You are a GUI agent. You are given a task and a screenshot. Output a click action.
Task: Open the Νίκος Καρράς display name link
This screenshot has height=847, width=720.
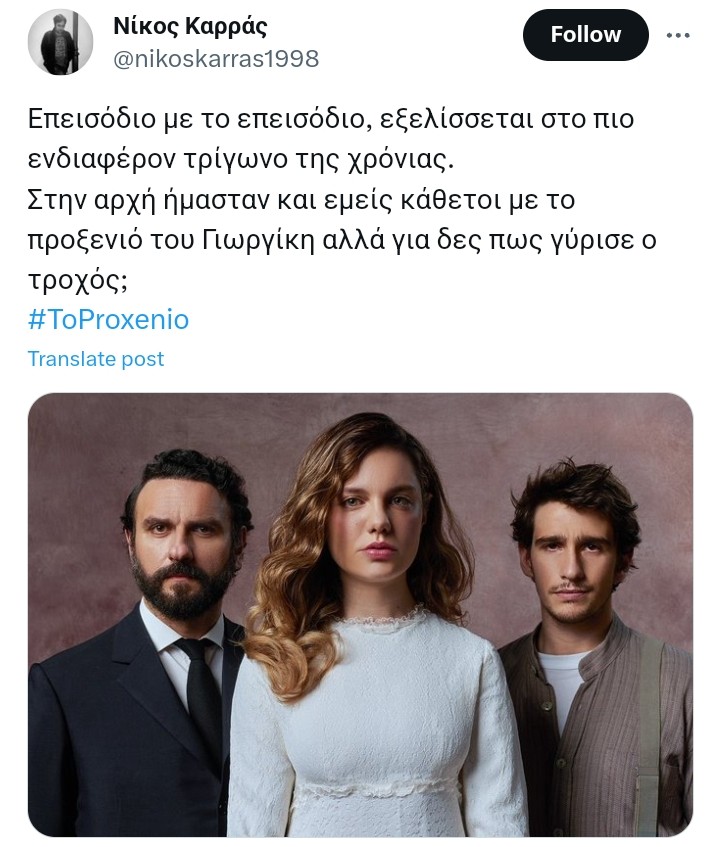[x=190, y=26]
